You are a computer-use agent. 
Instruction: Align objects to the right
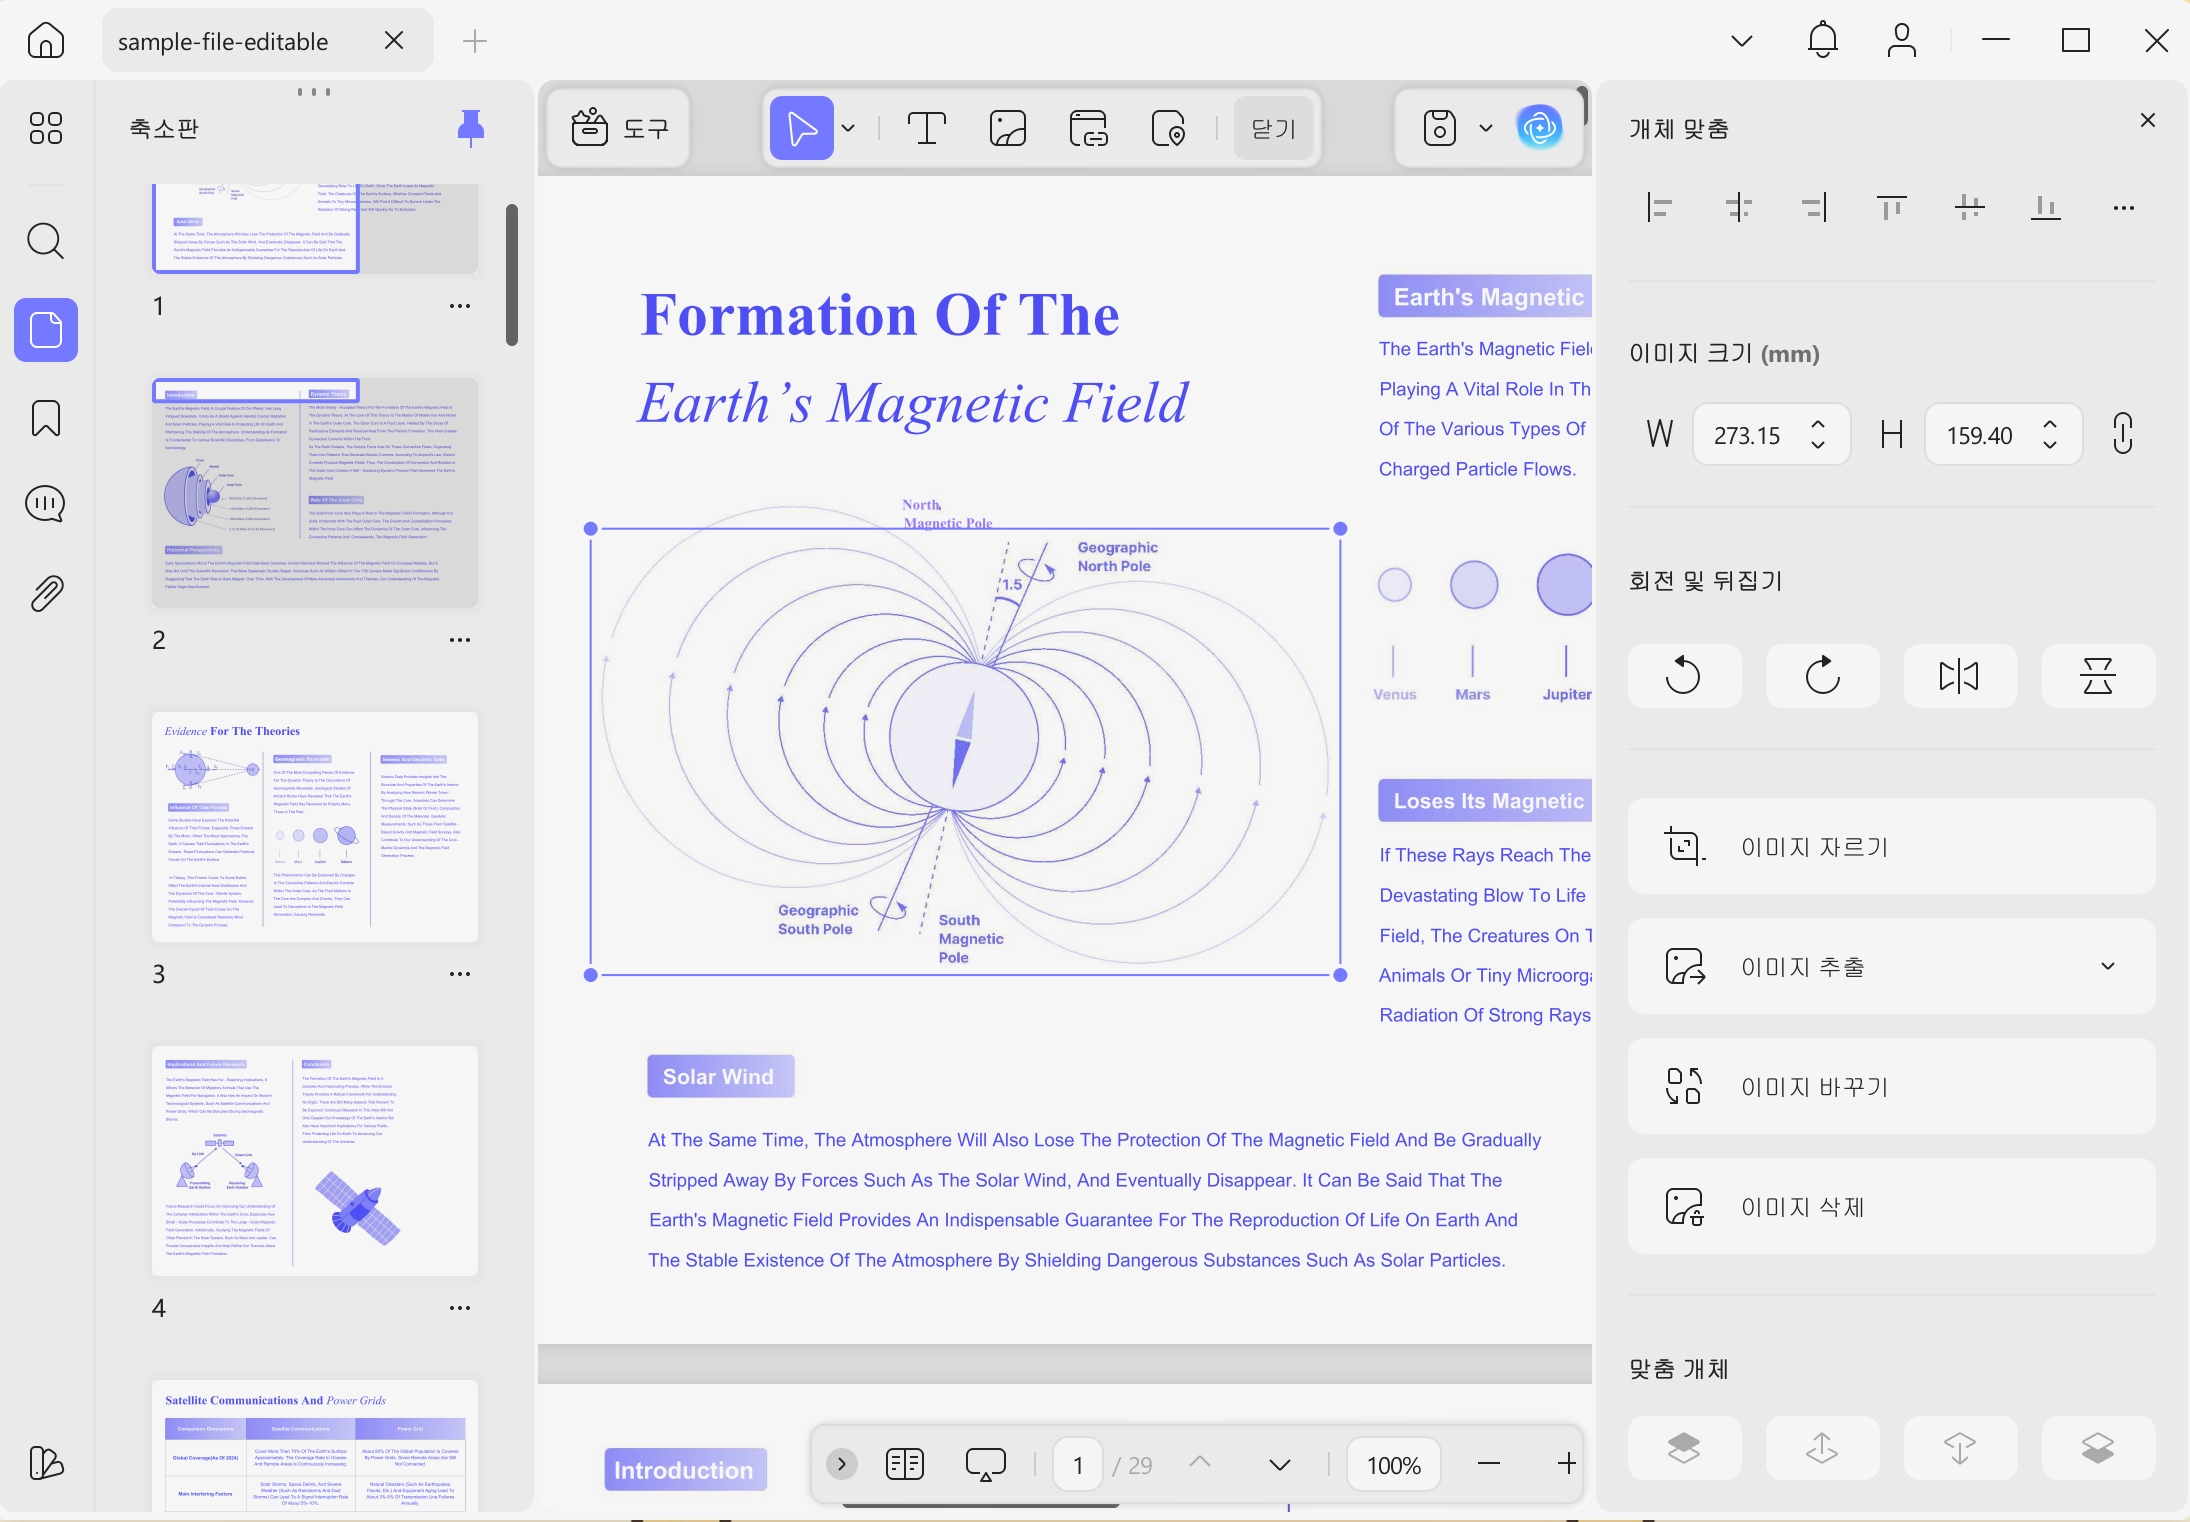(1814, 208)
